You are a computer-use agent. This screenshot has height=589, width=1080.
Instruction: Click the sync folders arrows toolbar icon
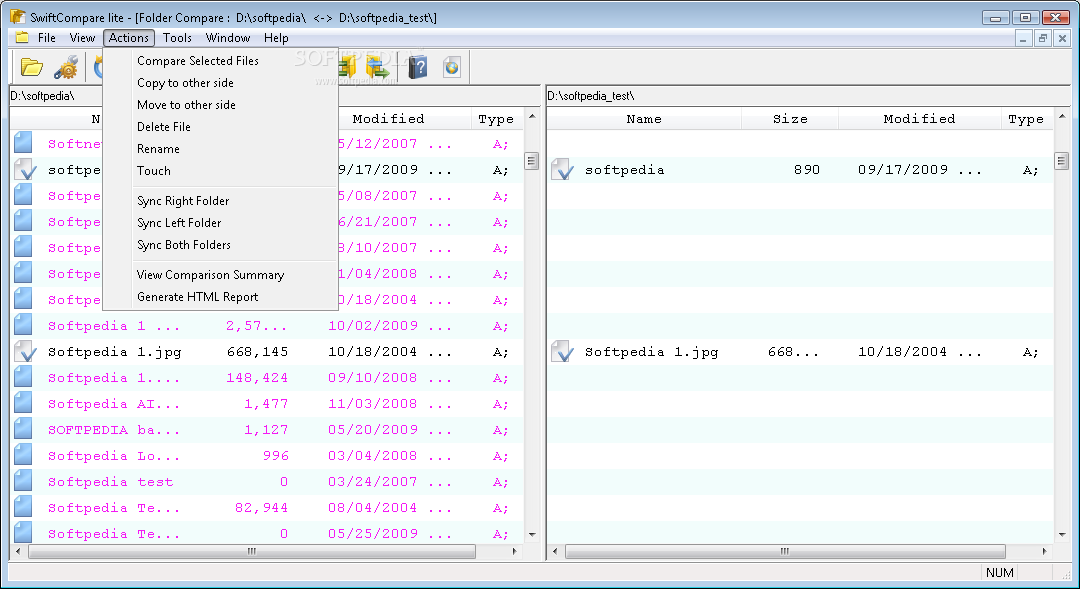[x=377, y=68]
